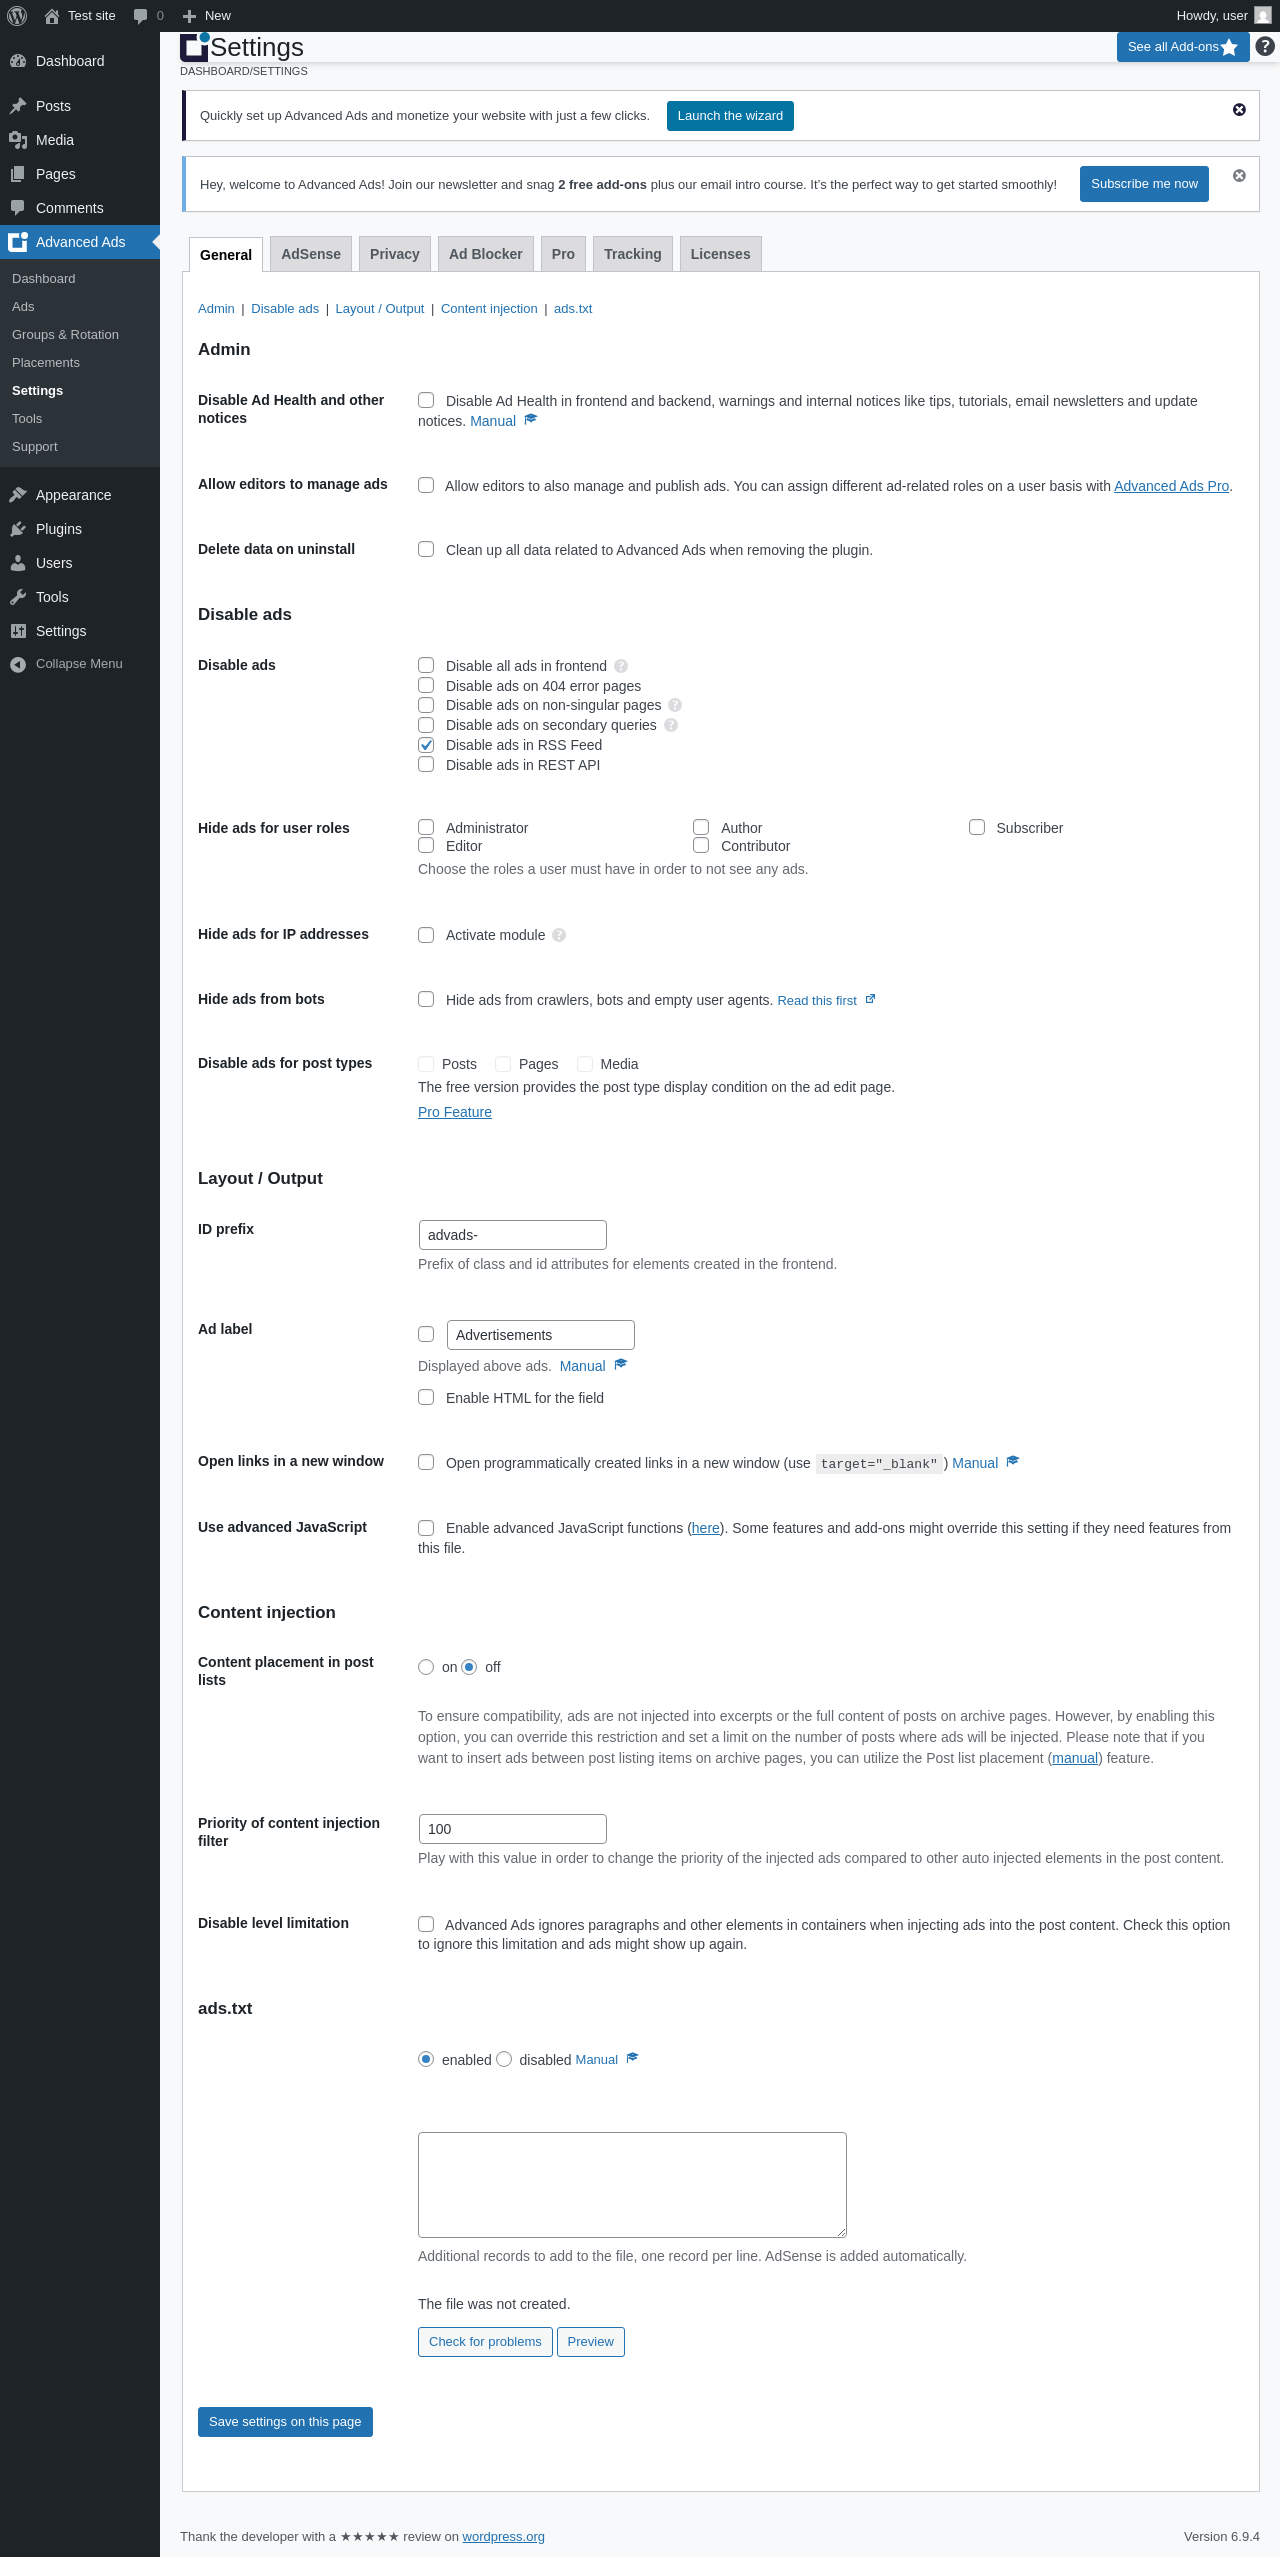
Task: Click Save settings on this page
Action: click(x=285, y=2422)
